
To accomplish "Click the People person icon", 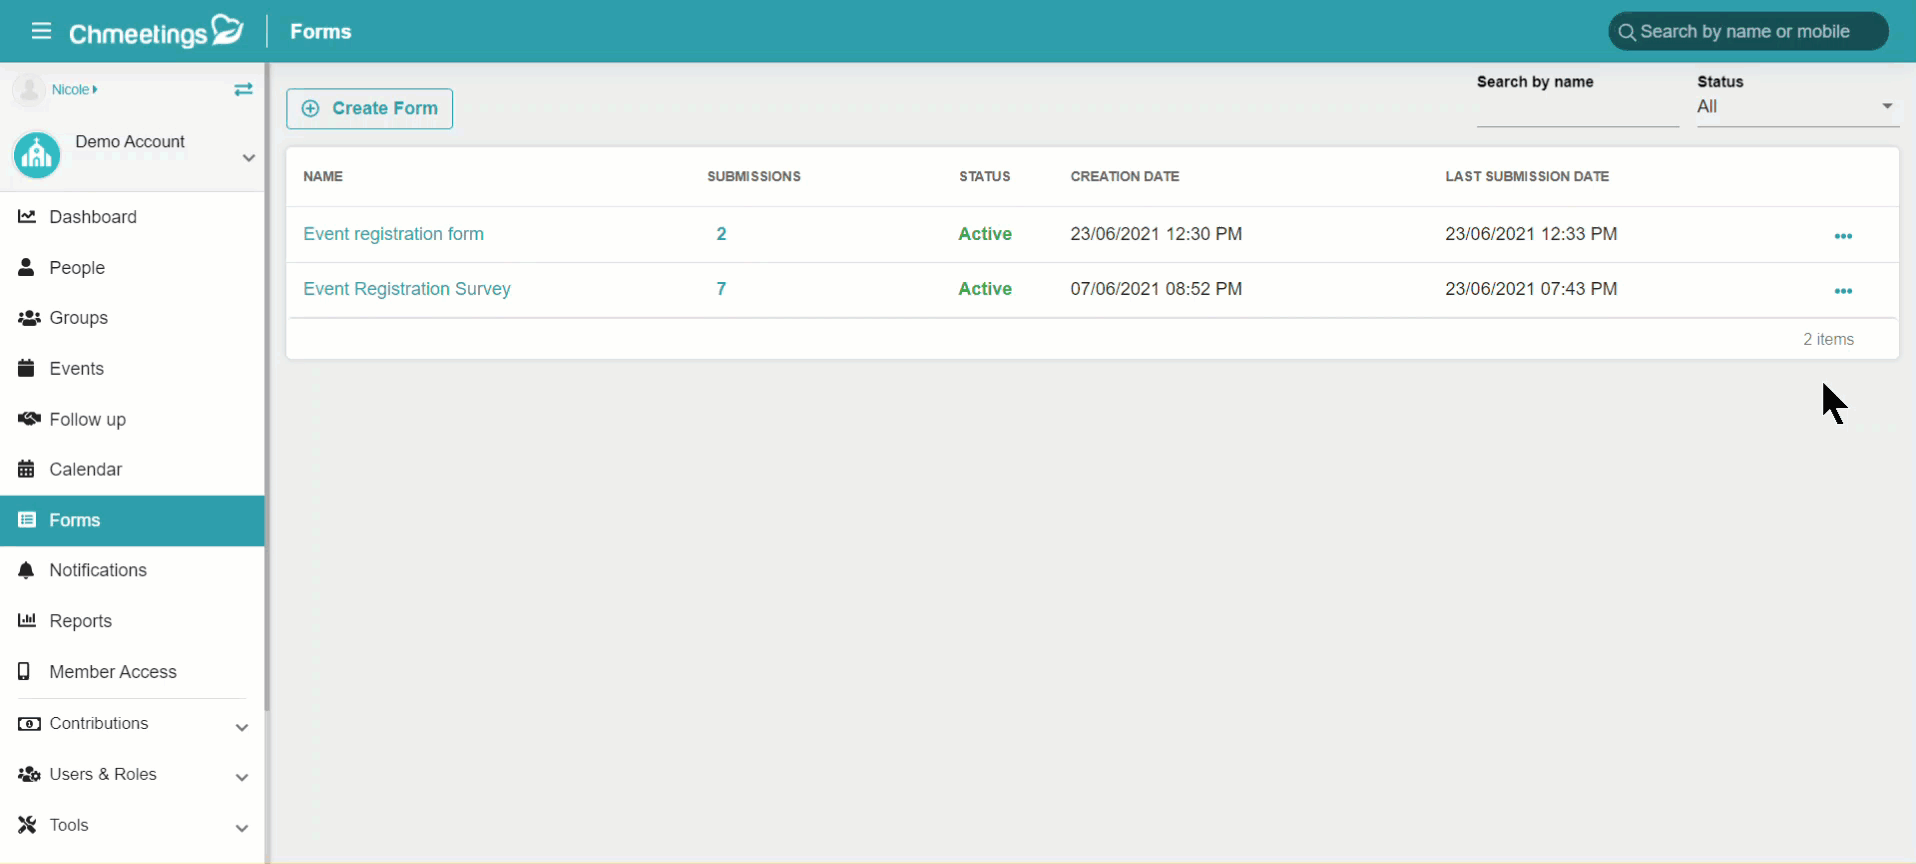I will coord(27,267).
